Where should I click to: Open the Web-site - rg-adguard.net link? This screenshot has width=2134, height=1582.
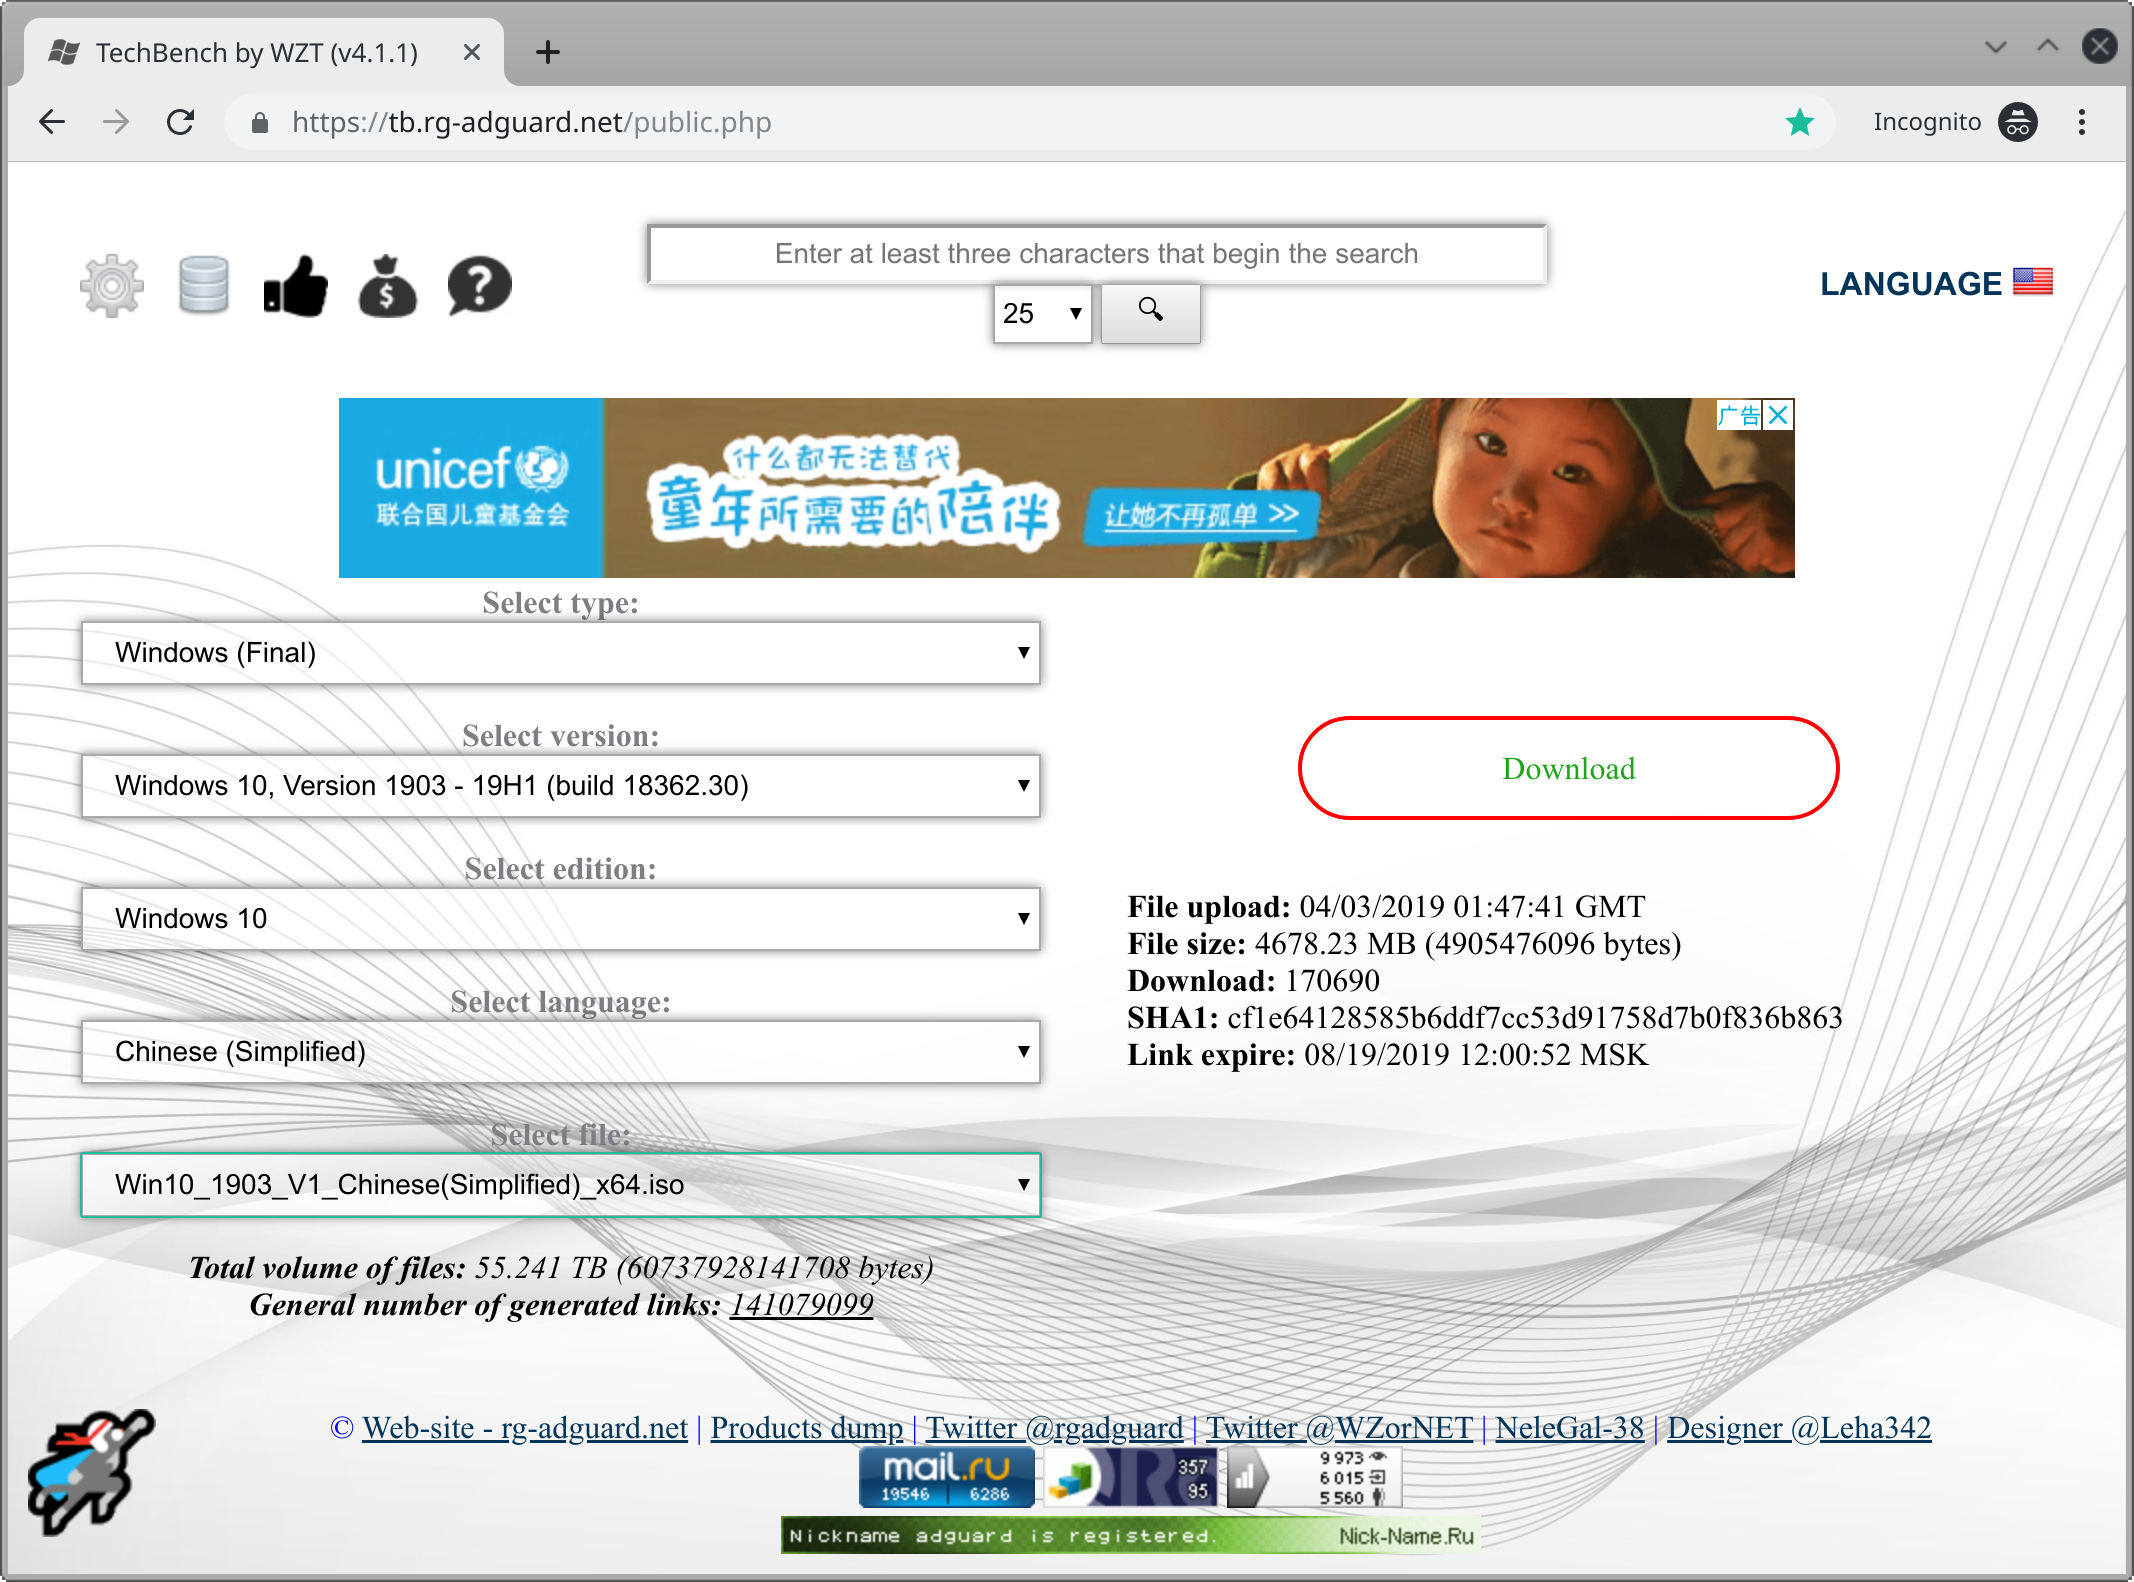click(x=524, y=1427)
